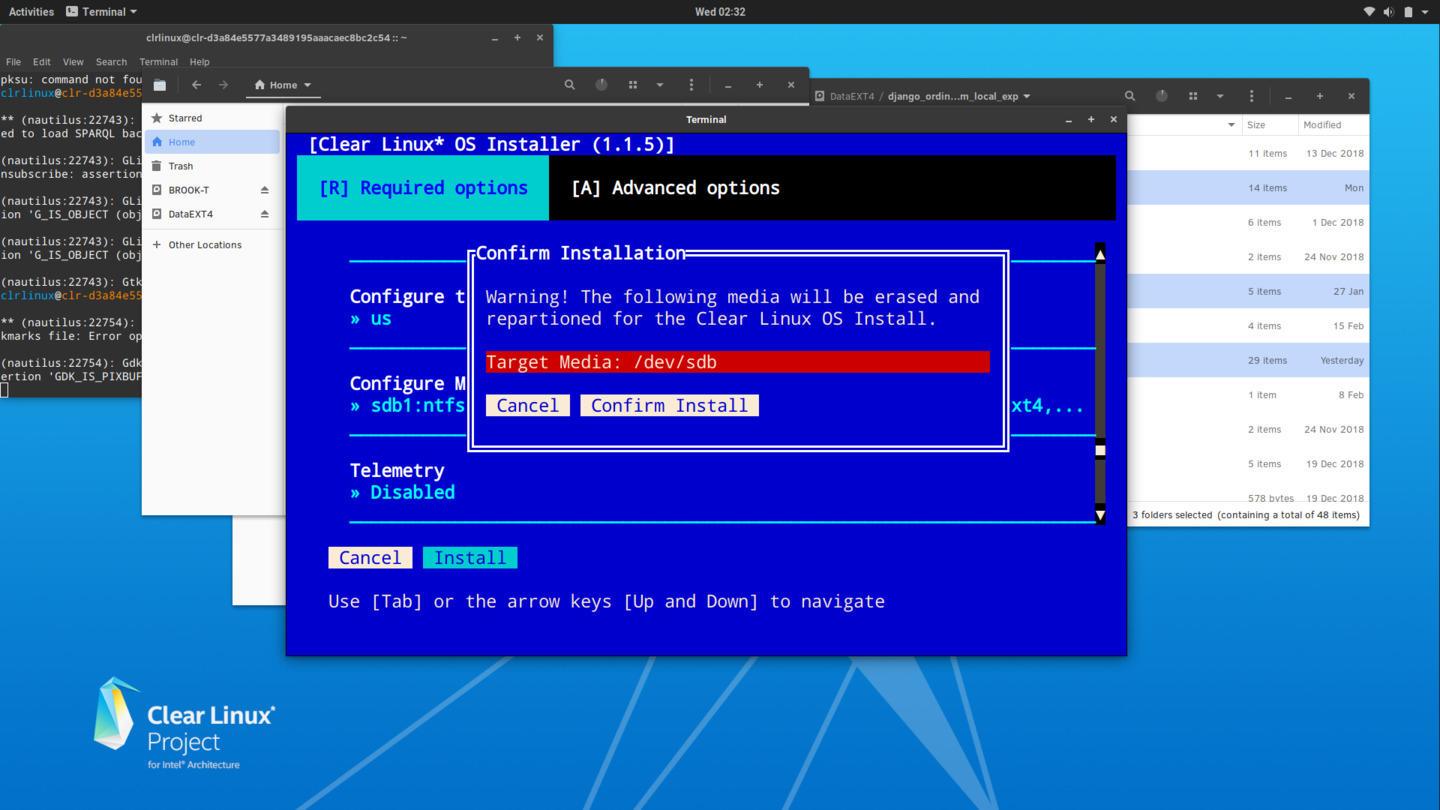Click the installer's bottom Cancel button
The image size is (1440, 810).
[370, 558]
